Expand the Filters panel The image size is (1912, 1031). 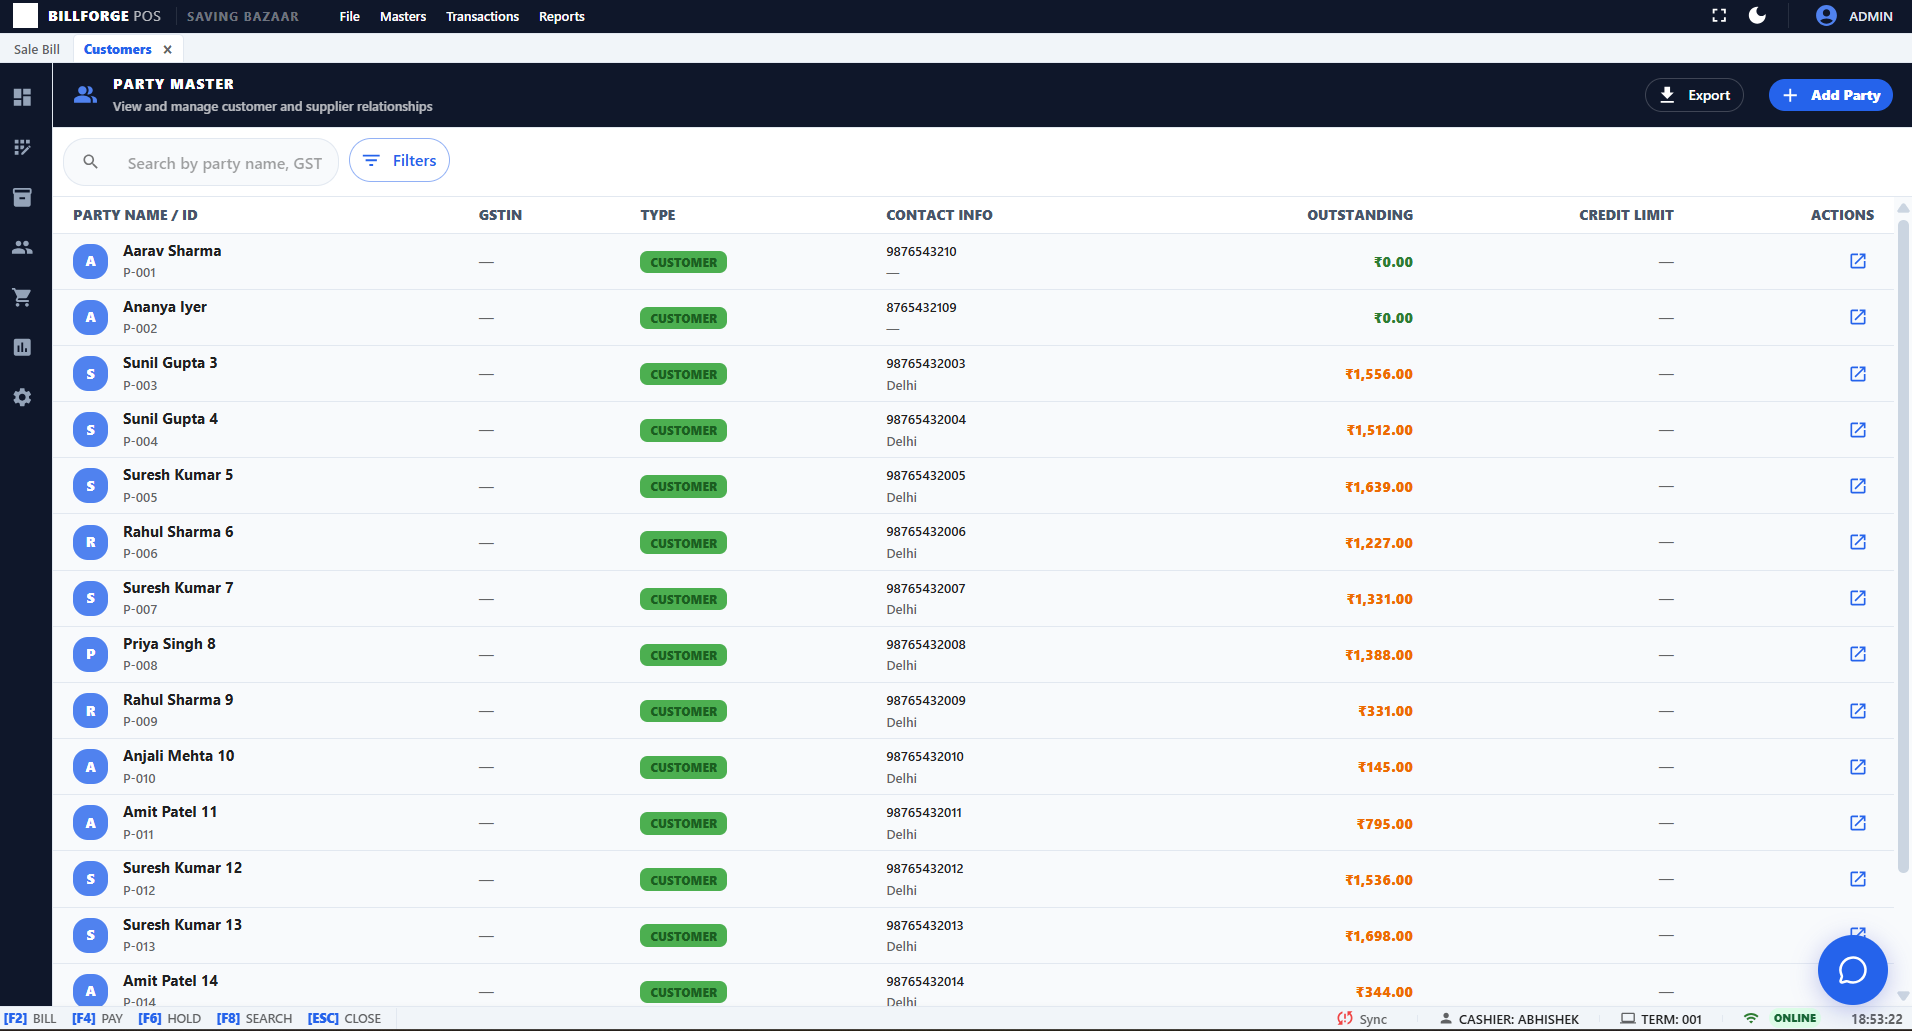[x=399, y=160]
